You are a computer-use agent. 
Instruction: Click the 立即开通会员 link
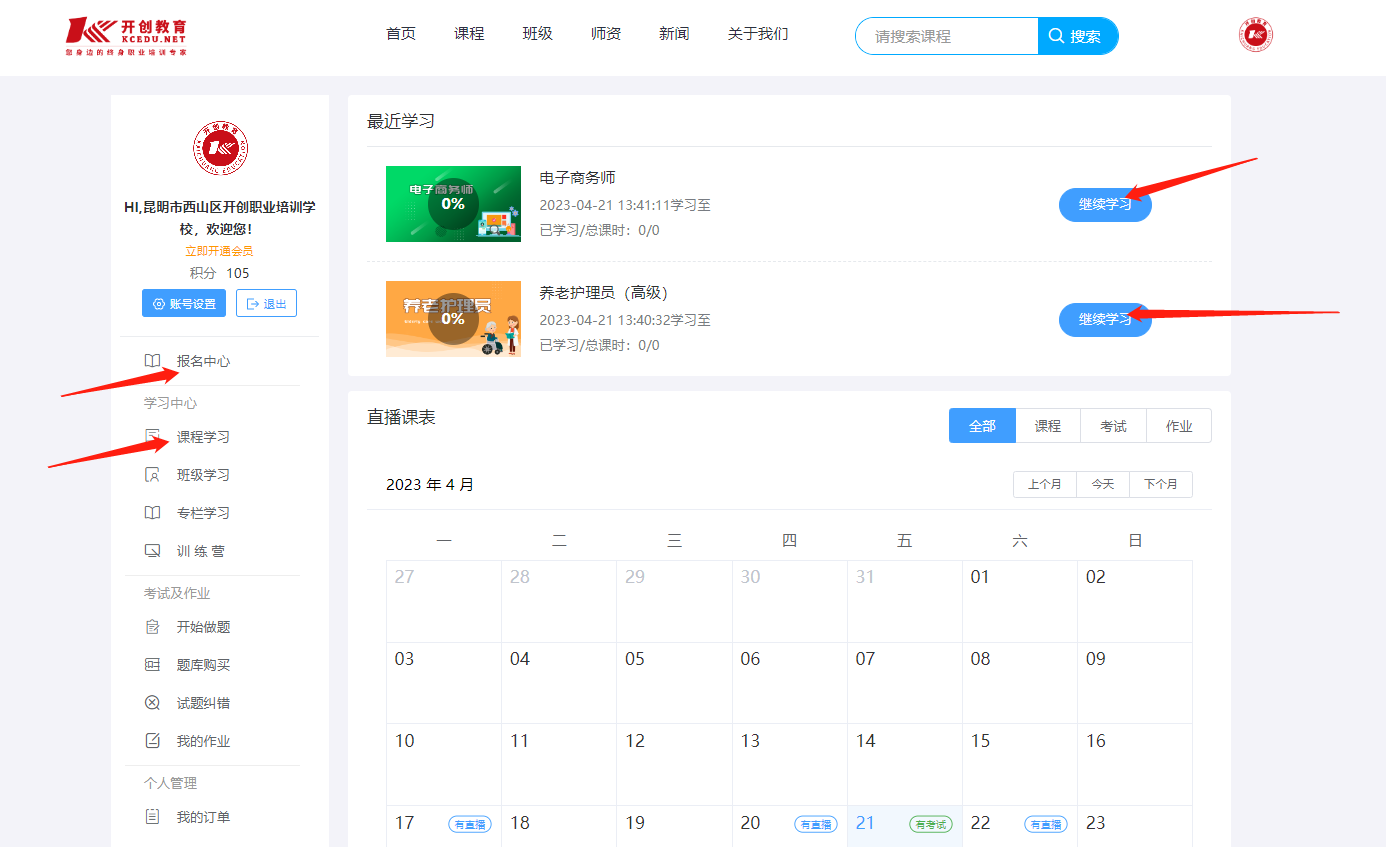[219, 251]
